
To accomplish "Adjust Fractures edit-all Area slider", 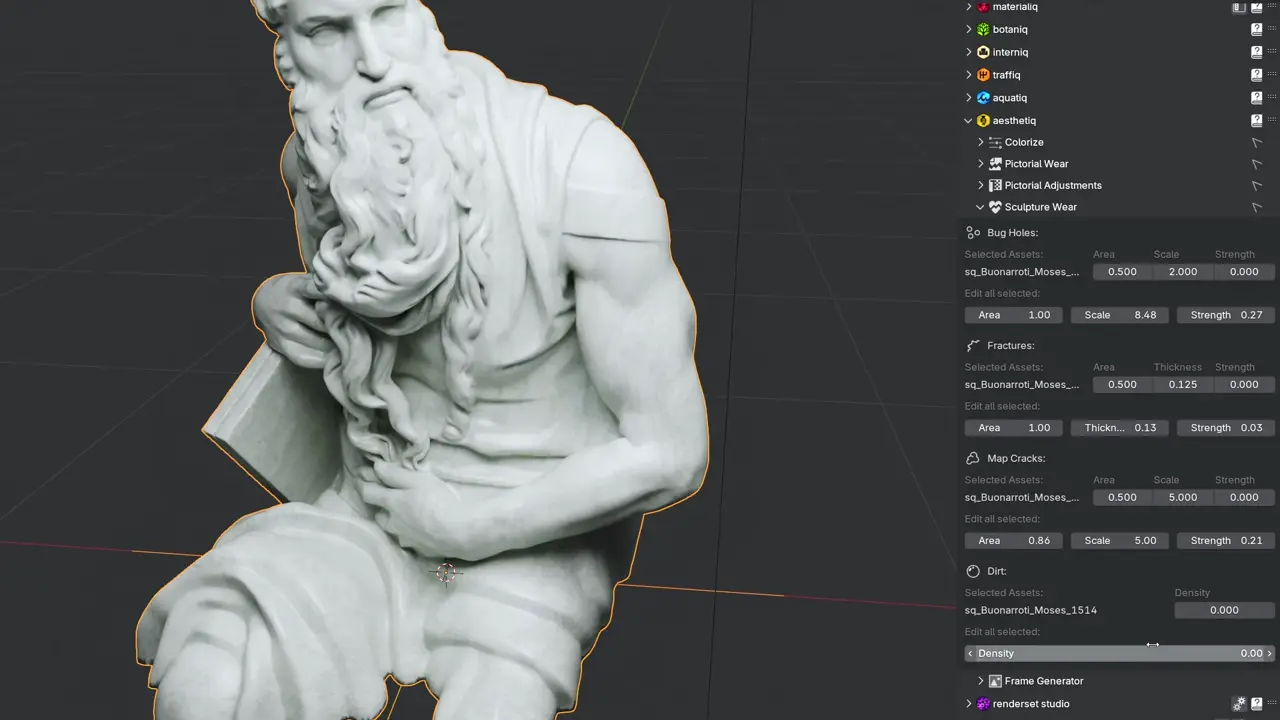I will (1014, 428).
